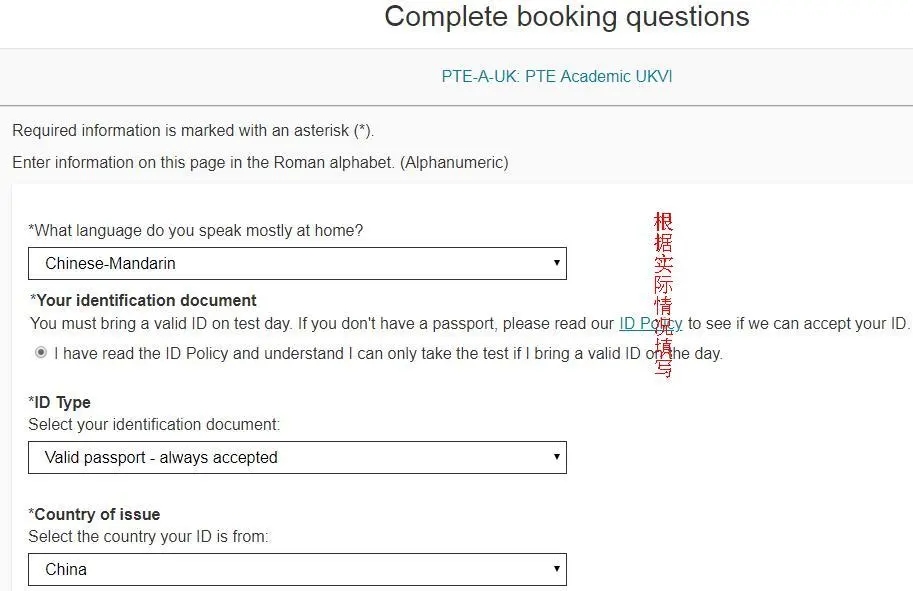Open the ID Policy link
913x591 pixels.
pos(650,323)
